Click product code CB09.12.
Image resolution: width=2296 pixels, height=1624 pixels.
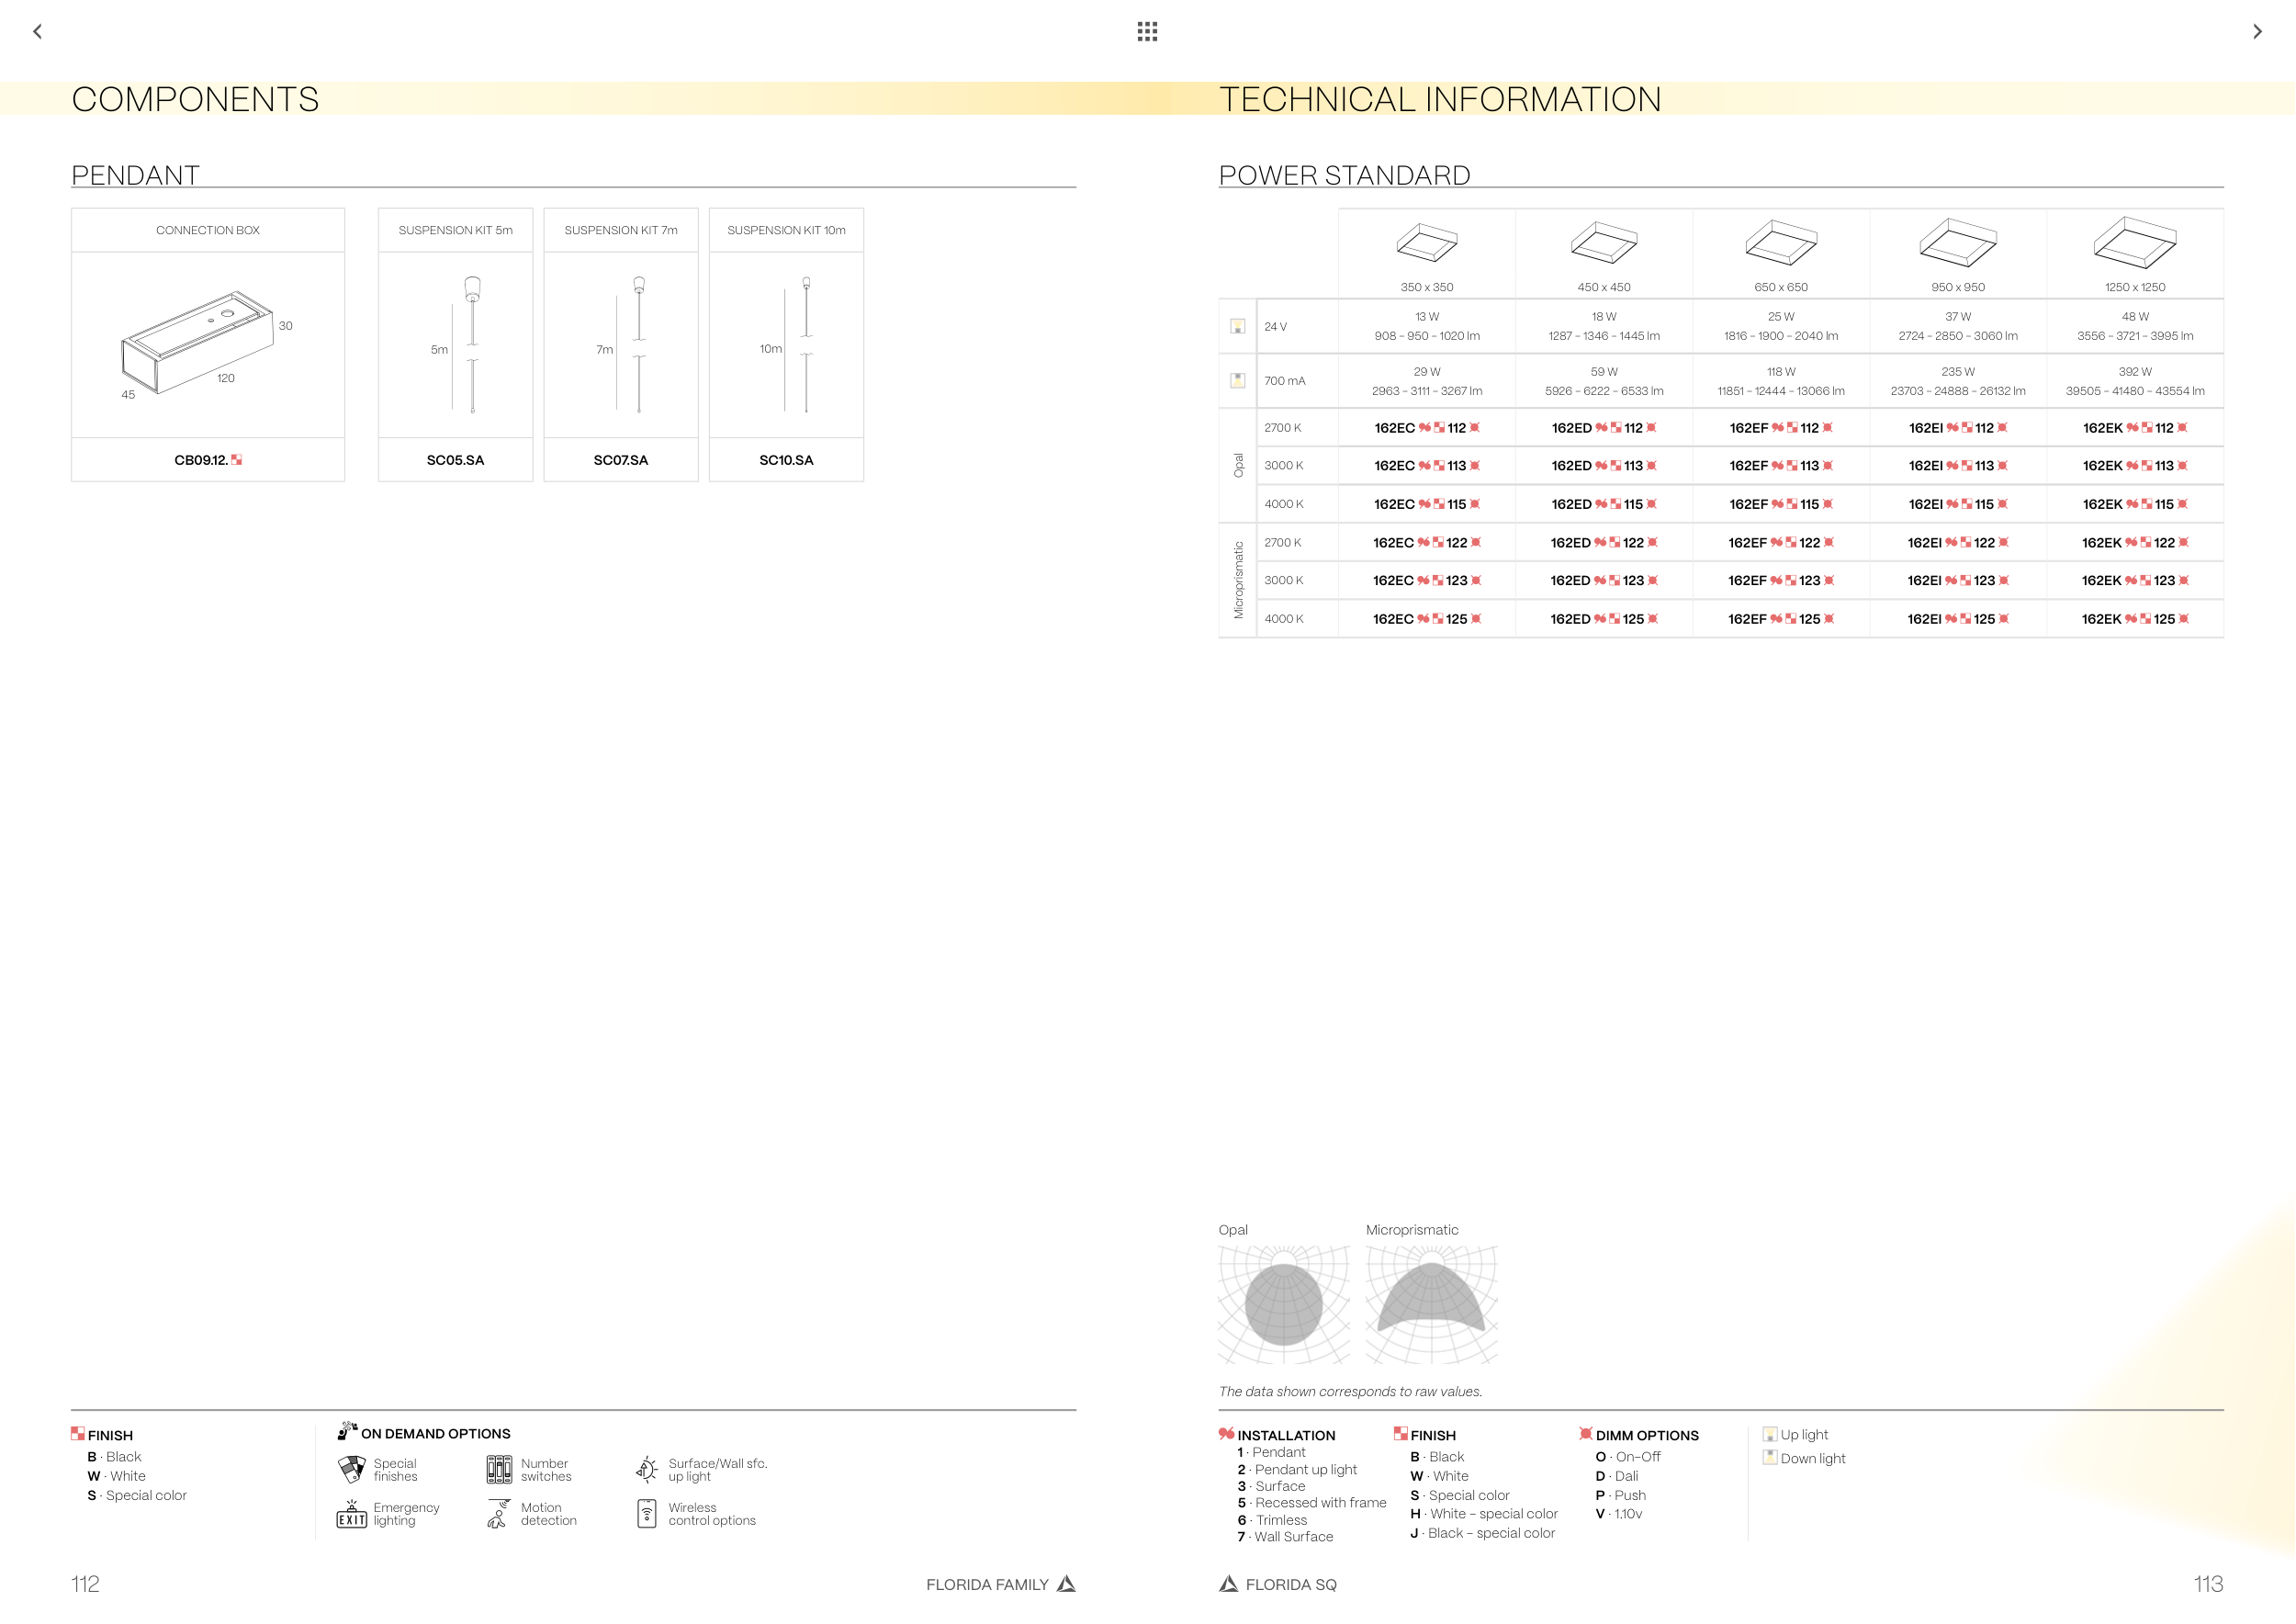click(x=202, y=460)
